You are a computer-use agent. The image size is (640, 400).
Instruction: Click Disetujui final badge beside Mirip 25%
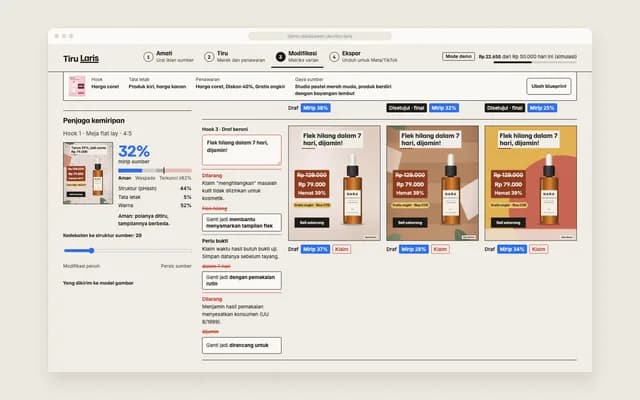click(504, 108)
